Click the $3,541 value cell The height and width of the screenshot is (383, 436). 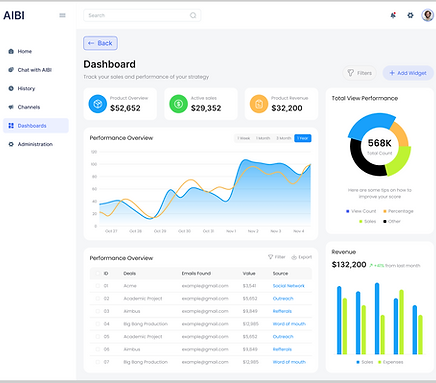point(249,286)
